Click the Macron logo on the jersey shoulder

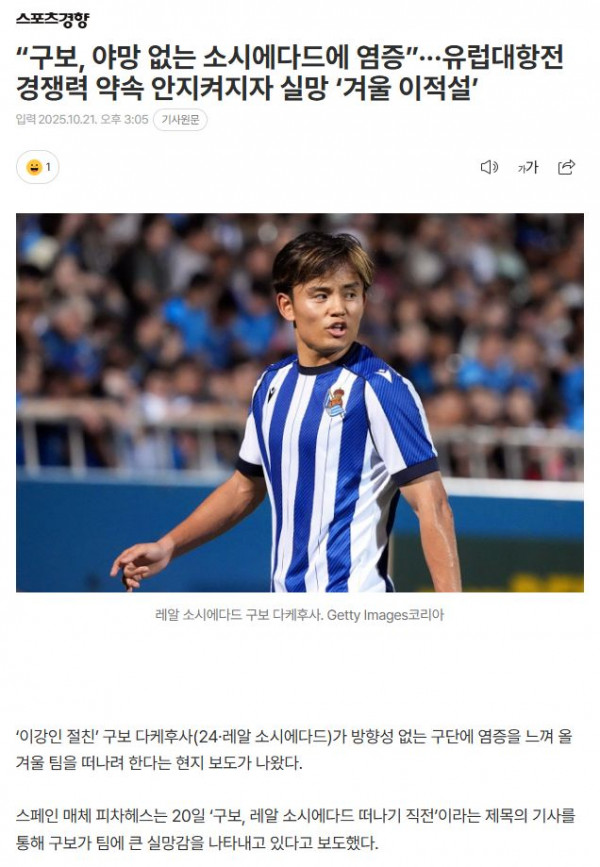pos(384,374)
